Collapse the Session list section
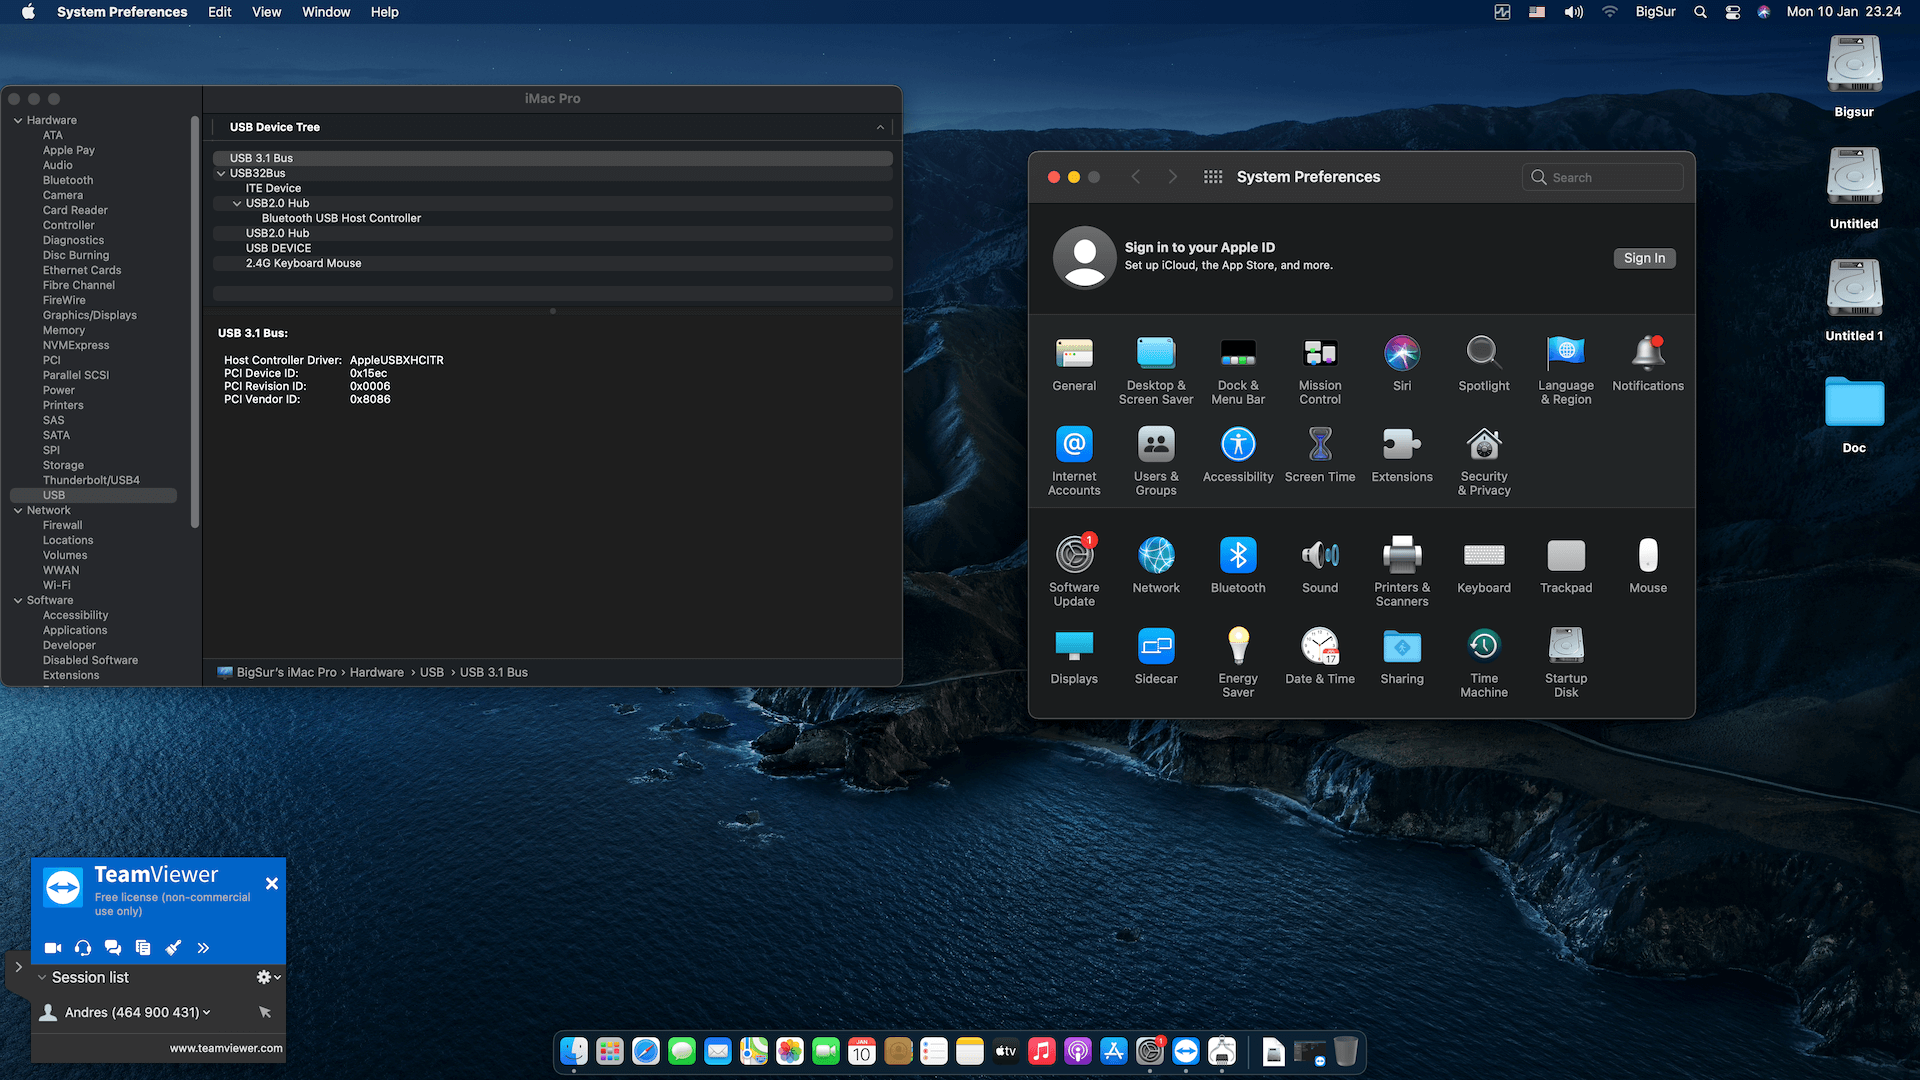Viewport: 1920px width, 1080px height. [x=42, y=977]
